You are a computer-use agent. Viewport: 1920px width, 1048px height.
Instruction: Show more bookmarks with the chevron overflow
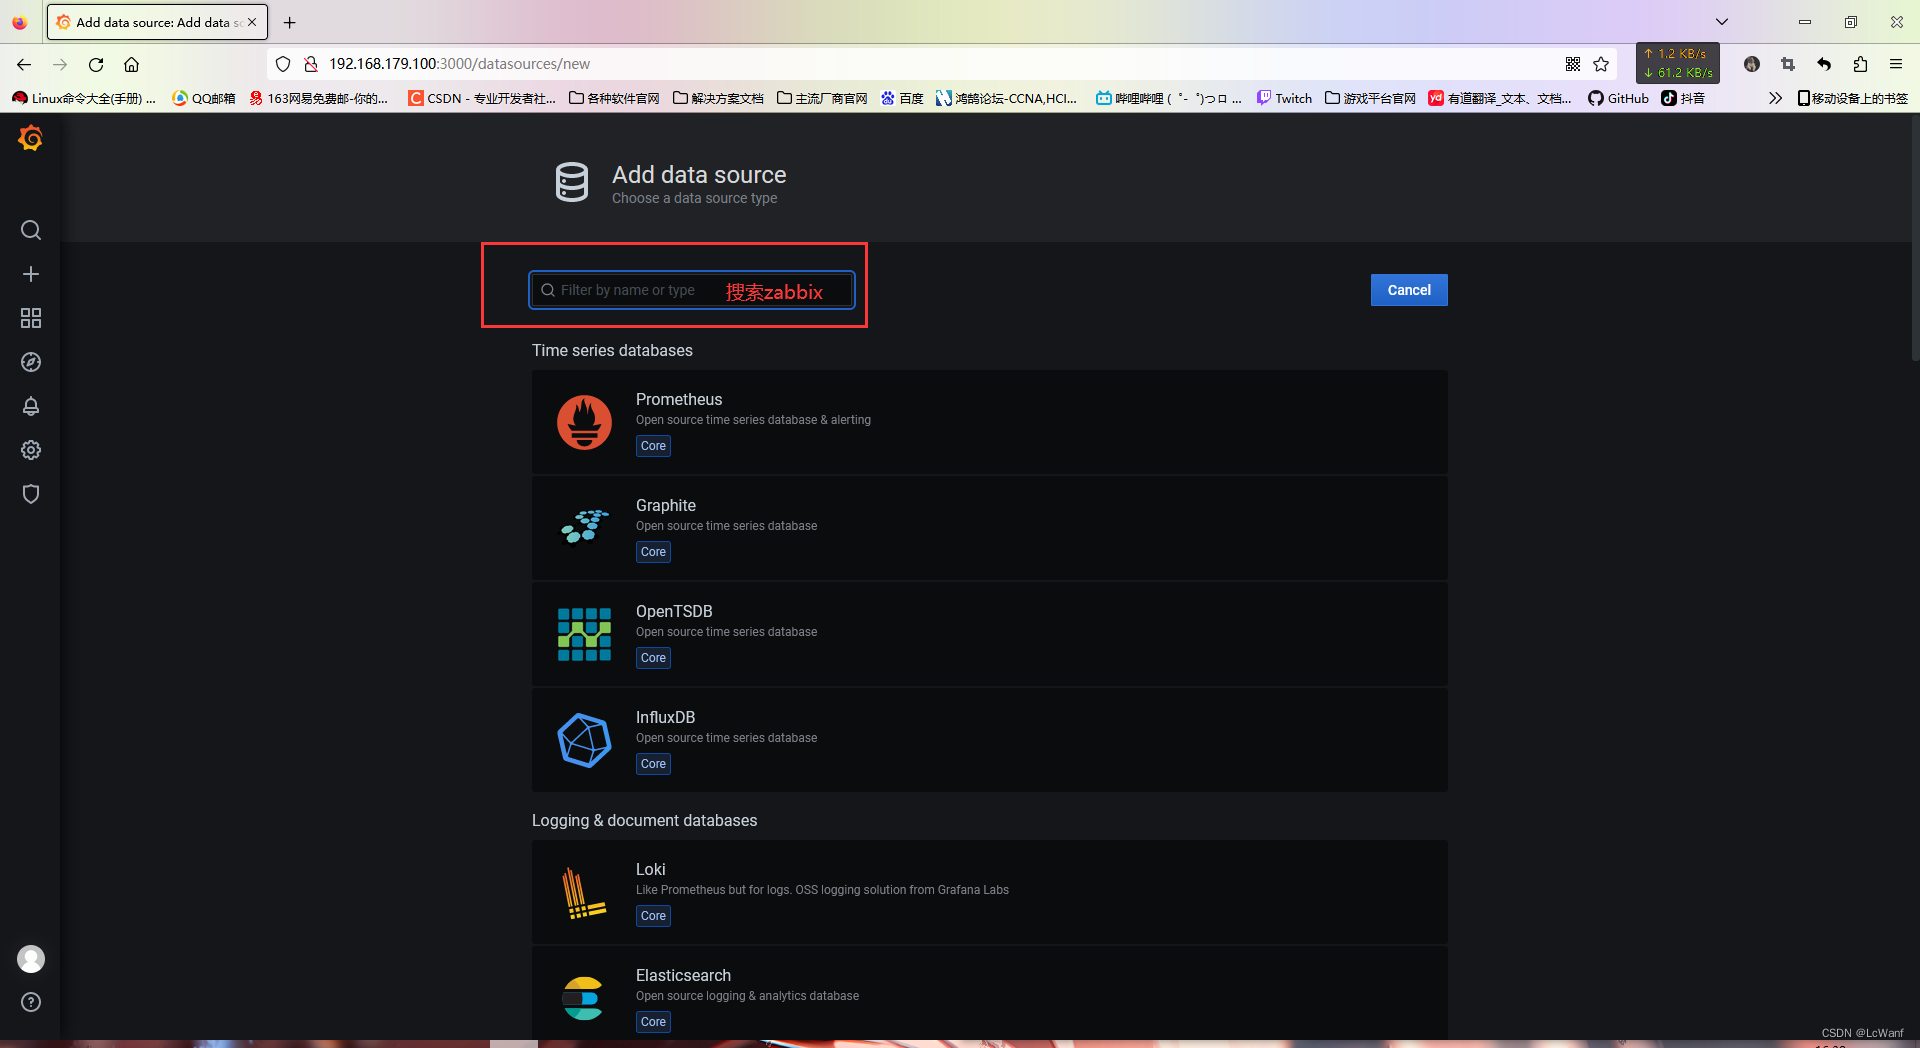coord(1775,98)
